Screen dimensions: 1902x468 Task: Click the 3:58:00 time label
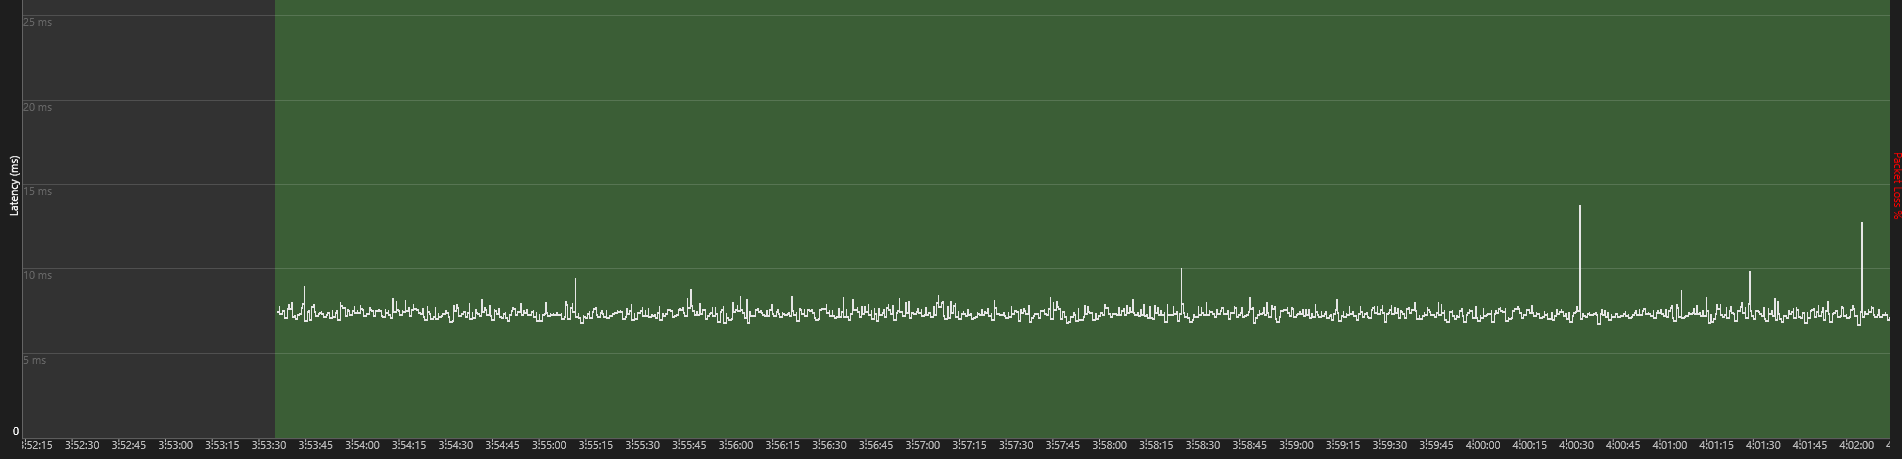tap(1109, 445)
